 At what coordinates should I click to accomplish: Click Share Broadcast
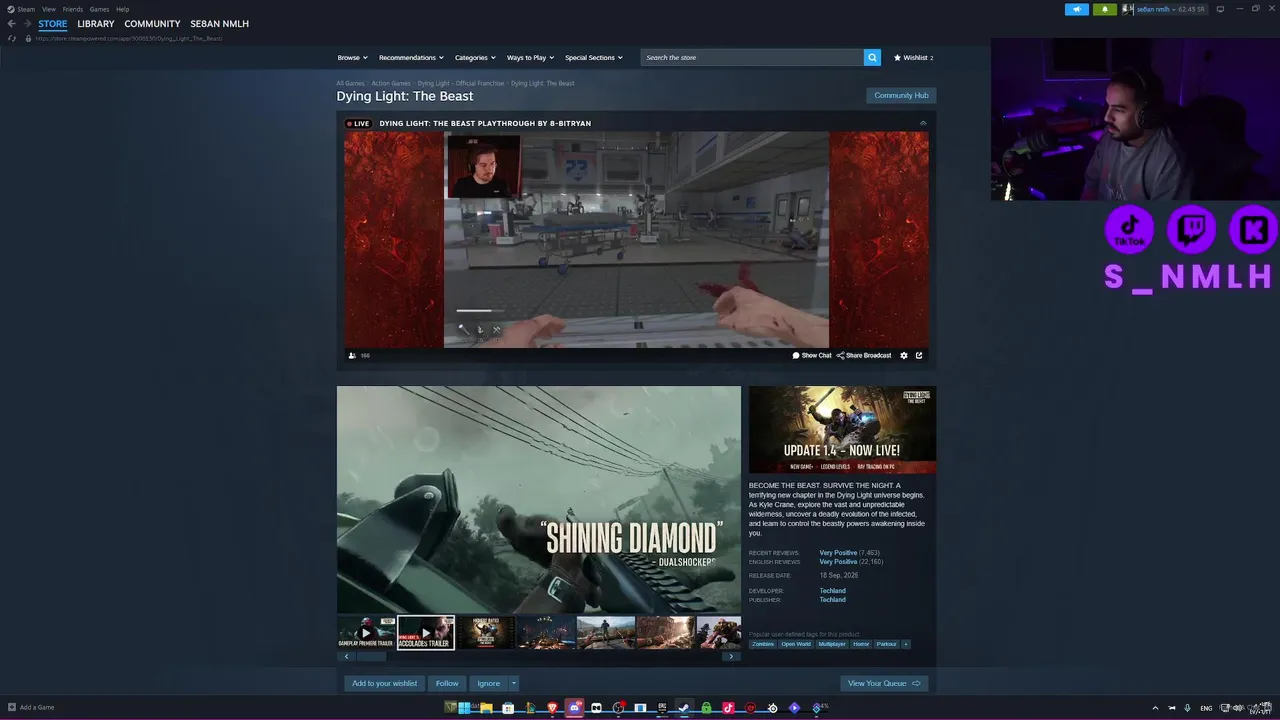click(864, 355)
